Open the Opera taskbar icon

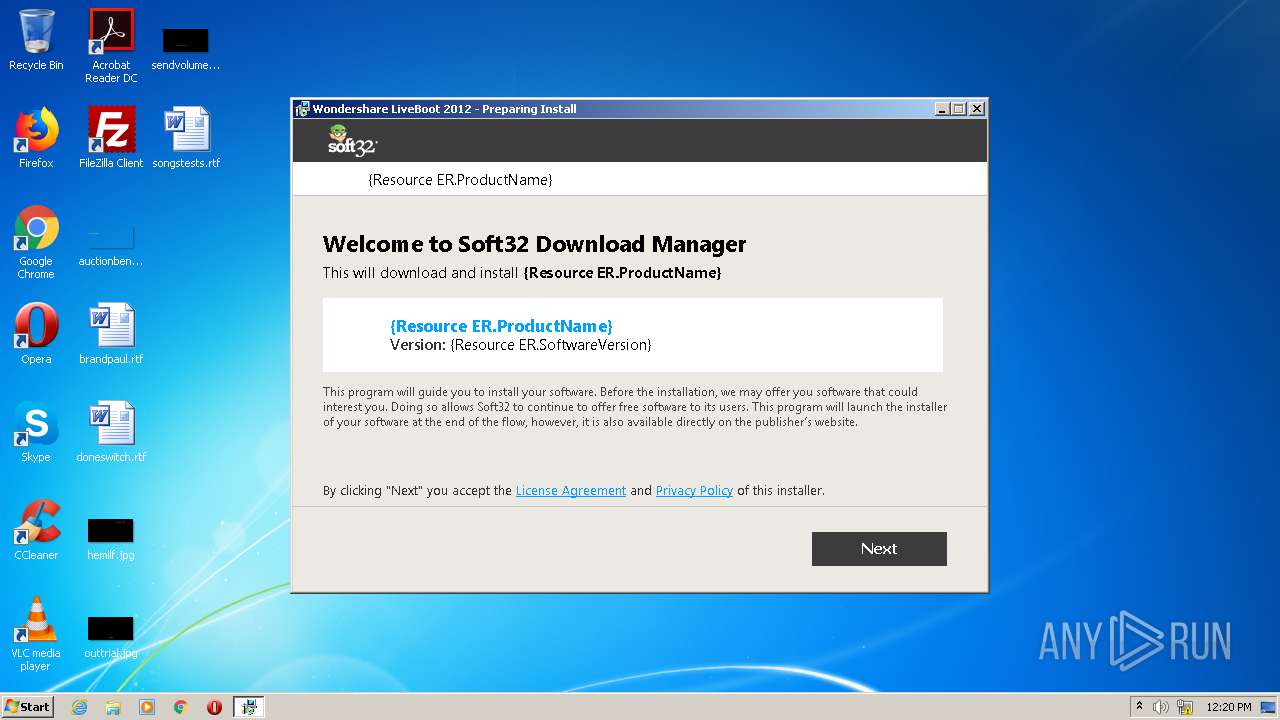click(x=214, y=707)
